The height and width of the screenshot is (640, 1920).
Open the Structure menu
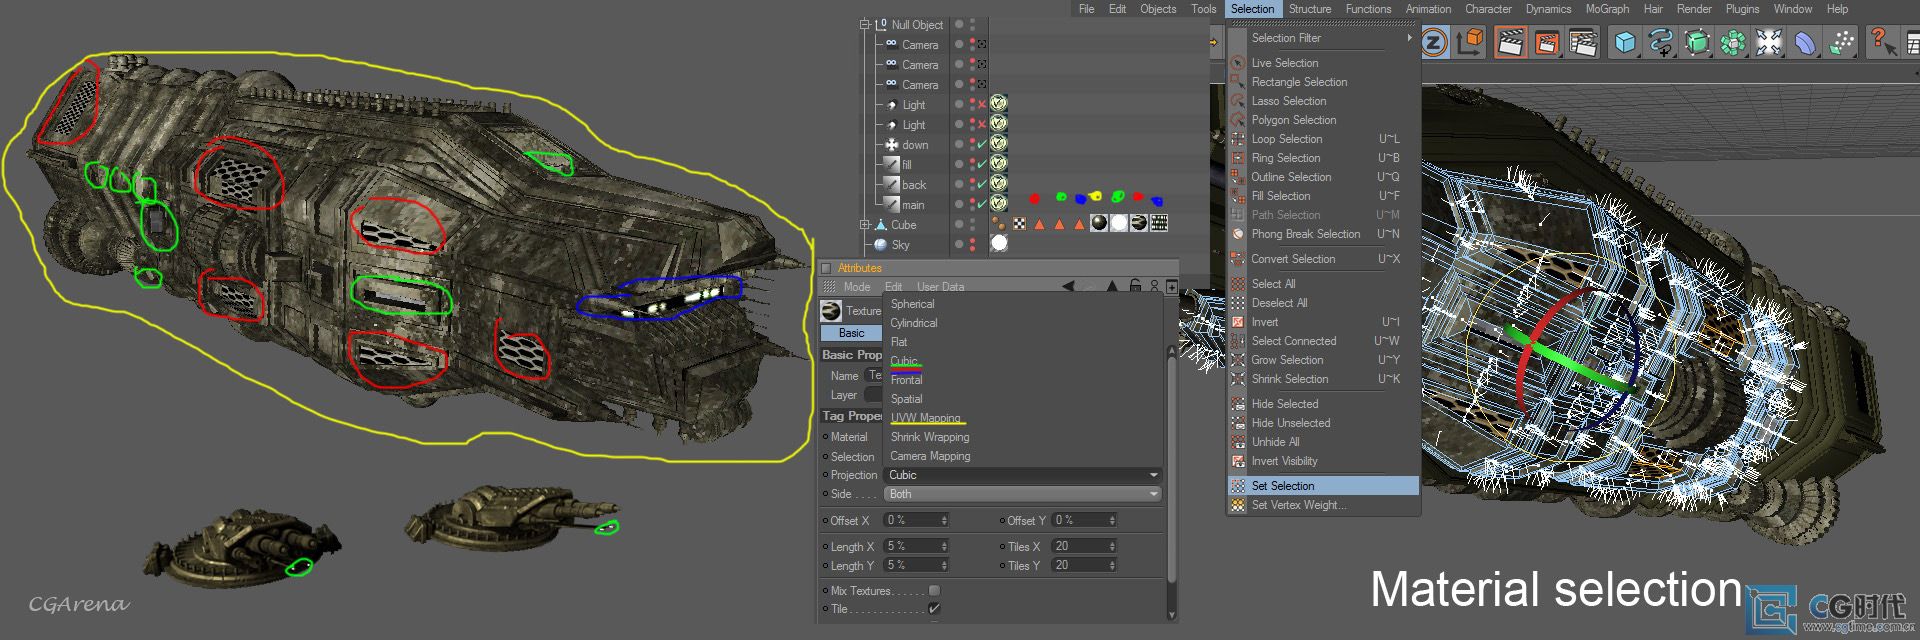(1310, 9)
